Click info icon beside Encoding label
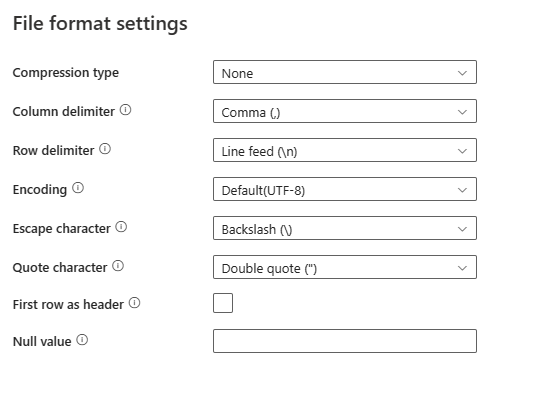Image resolution: width=535 pixels, height=393 pixels. [78, 188]
